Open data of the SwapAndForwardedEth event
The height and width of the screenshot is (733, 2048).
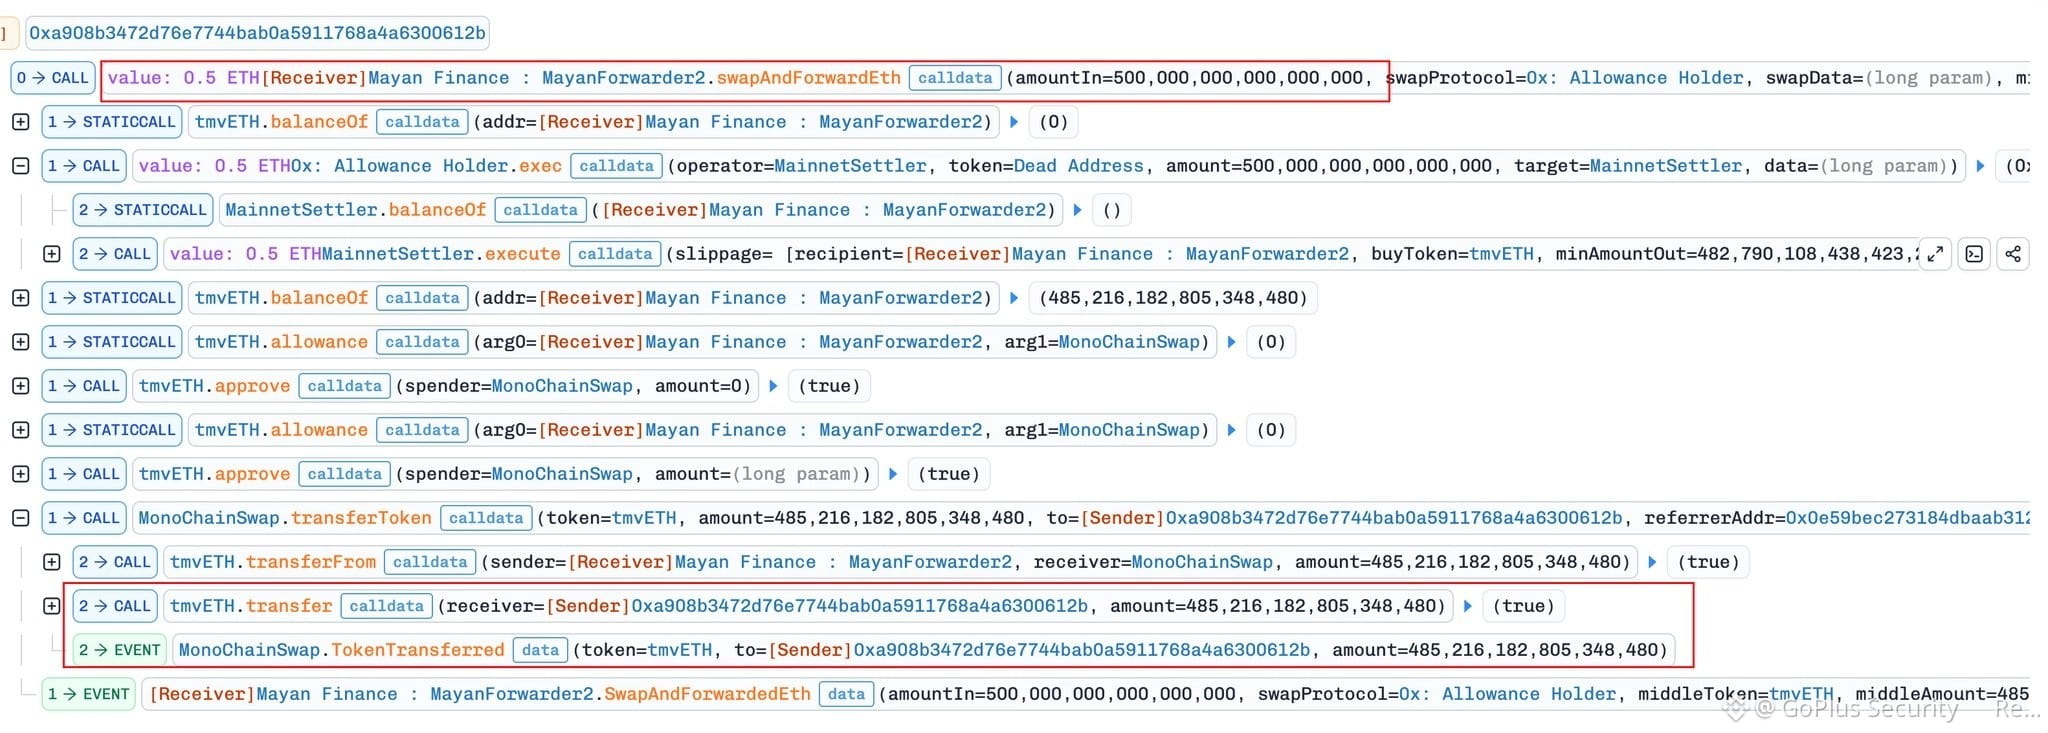846,694
